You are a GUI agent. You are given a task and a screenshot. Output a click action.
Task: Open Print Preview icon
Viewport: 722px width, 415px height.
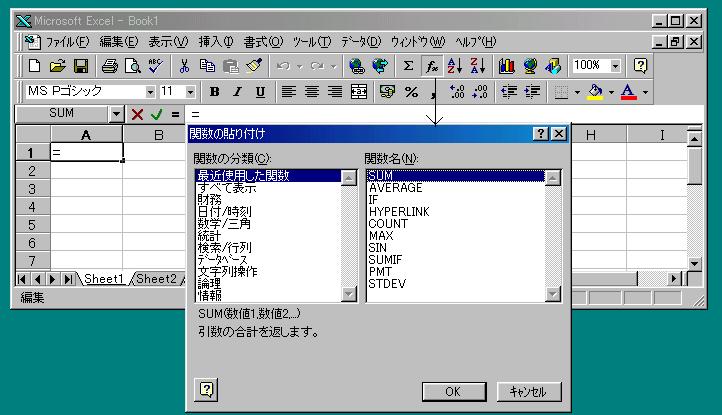click(x=133, y=66)
